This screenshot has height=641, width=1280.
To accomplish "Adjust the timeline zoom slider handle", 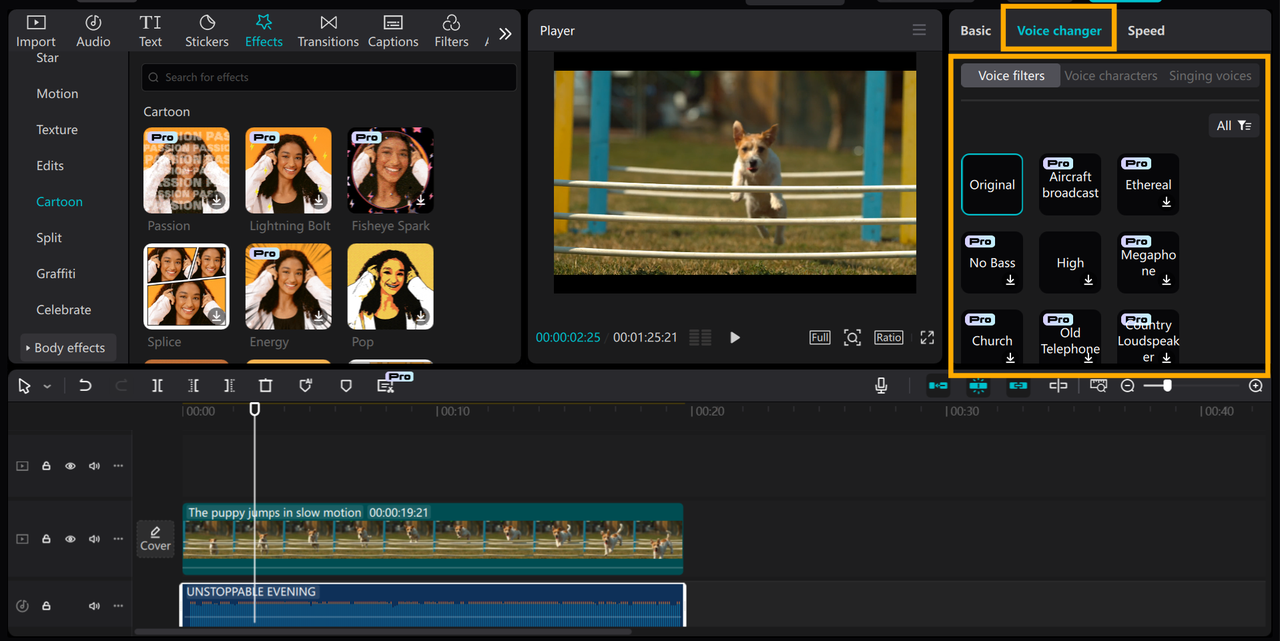I will (1167, 385).
